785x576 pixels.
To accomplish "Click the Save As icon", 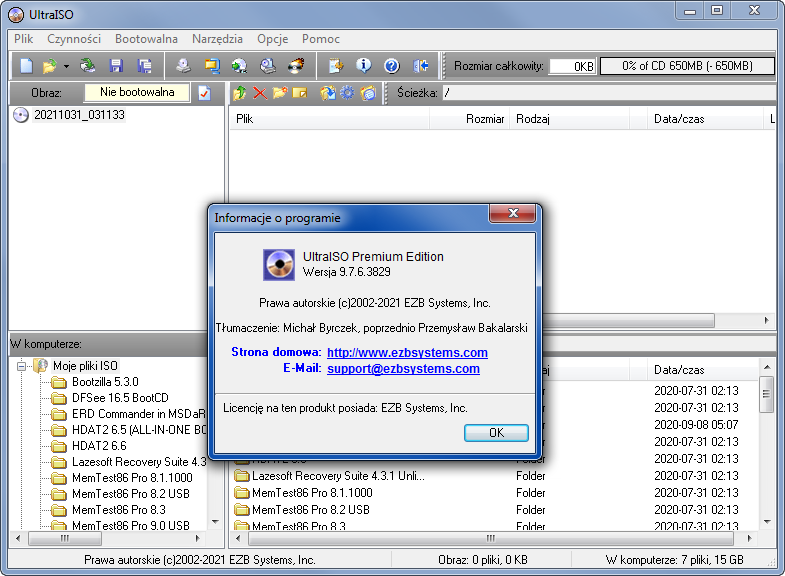I will (x=145, y=66).
